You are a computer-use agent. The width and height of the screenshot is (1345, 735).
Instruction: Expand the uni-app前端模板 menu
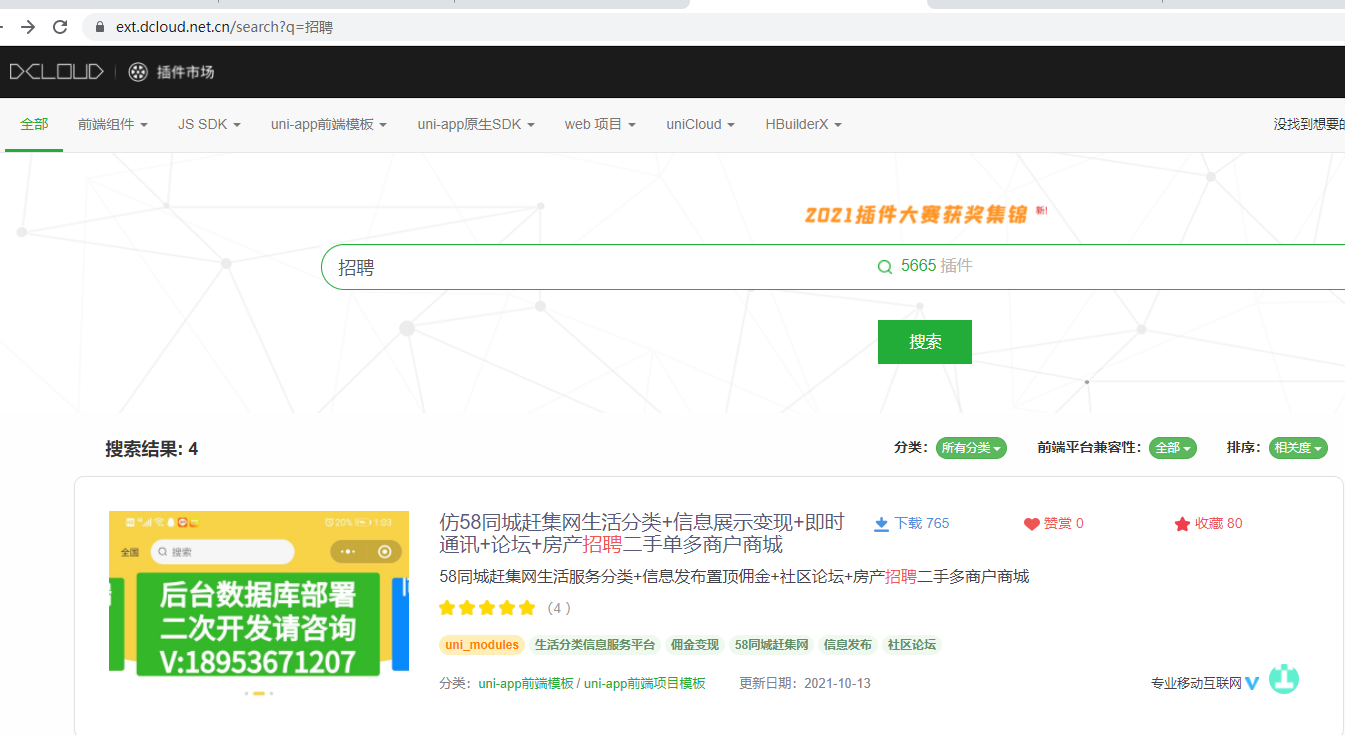point(329,124)
